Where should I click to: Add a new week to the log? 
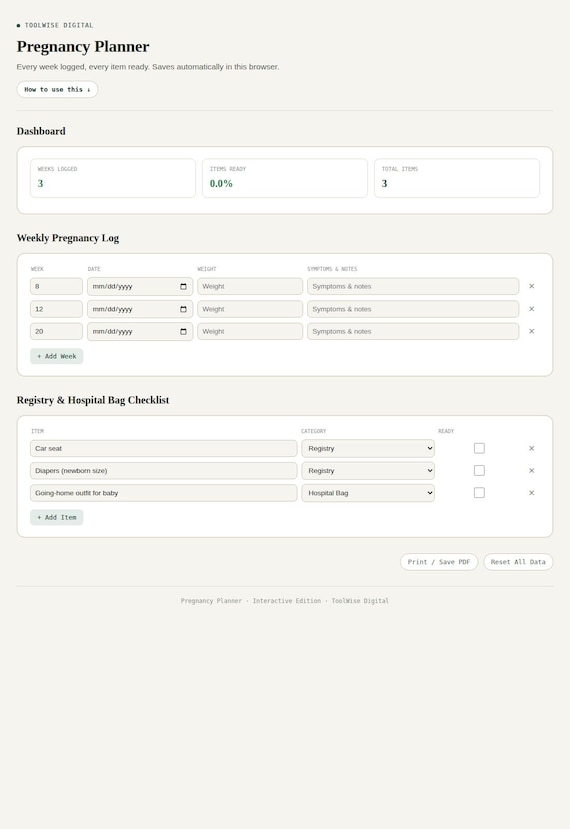(57, 356)
